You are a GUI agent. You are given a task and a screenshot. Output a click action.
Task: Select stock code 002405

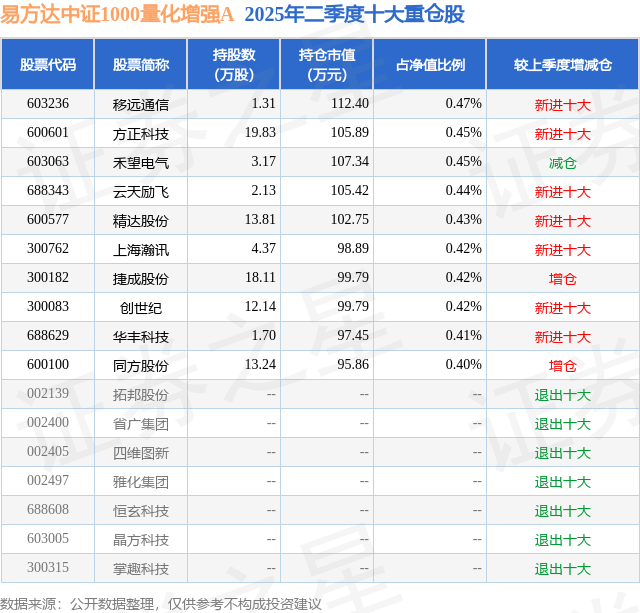(48, 451)
